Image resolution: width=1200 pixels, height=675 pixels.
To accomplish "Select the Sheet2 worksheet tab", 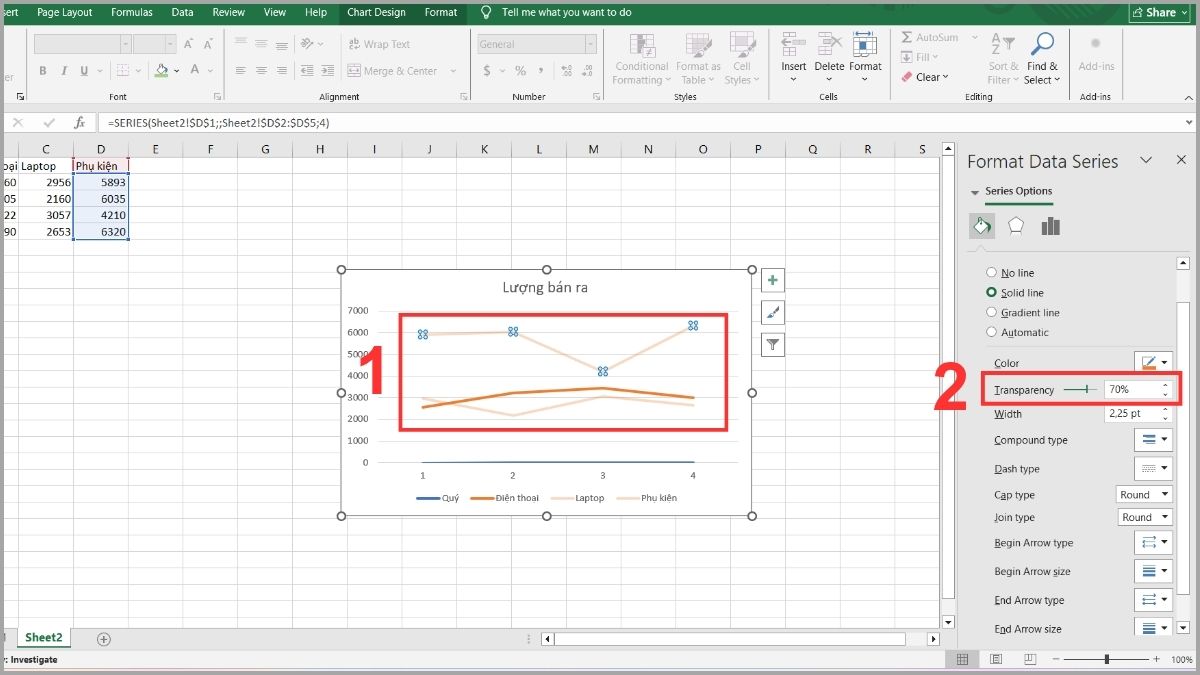I will 44,638.
